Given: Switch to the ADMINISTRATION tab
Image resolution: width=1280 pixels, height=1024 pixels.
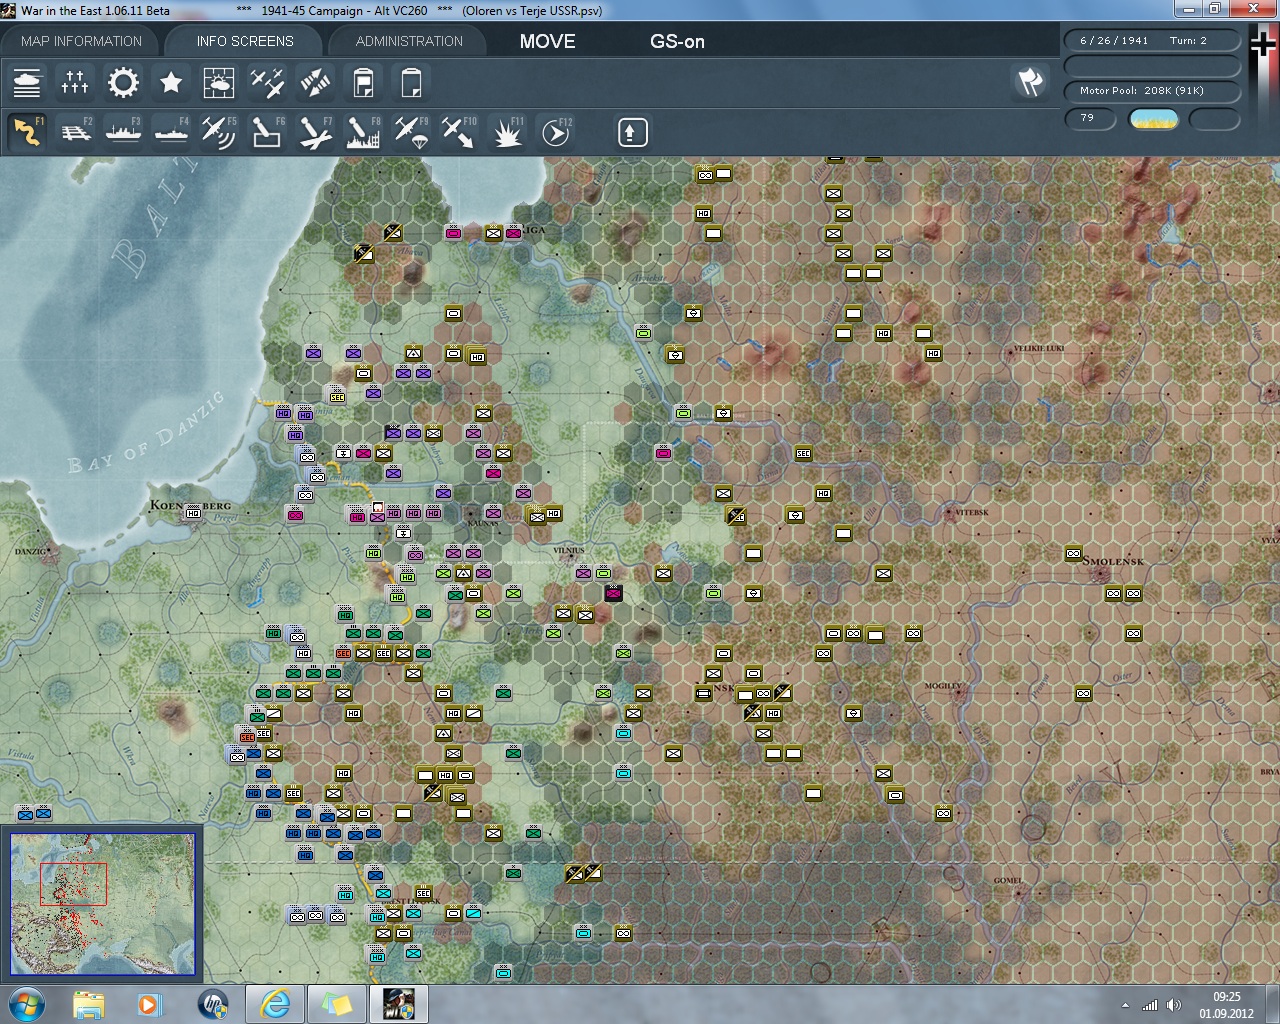Looking at the screenshot, I should [409, 41].
